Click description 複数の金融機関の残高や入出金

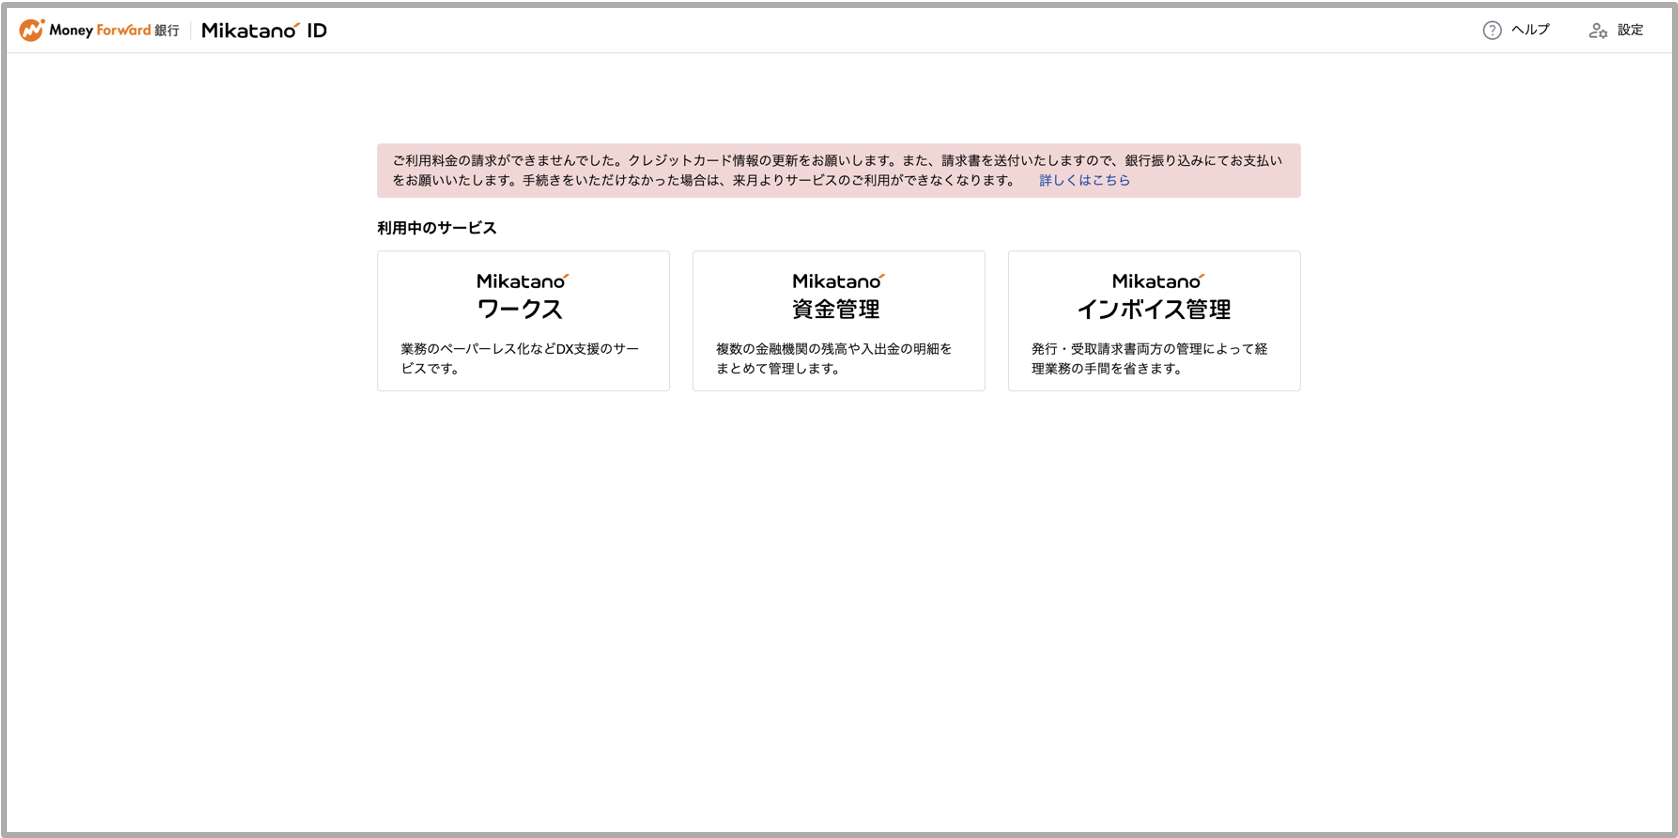(x=833, y=358)
